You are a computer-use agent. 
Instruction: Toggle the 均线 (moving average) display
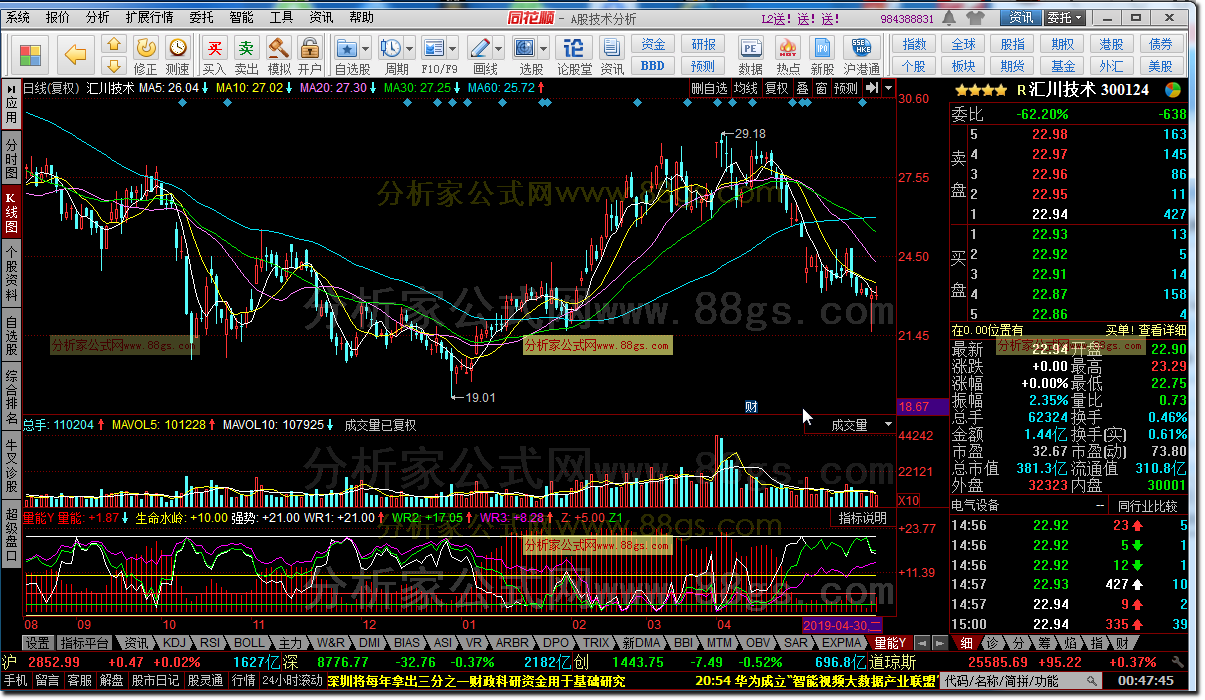pos(746,88)
